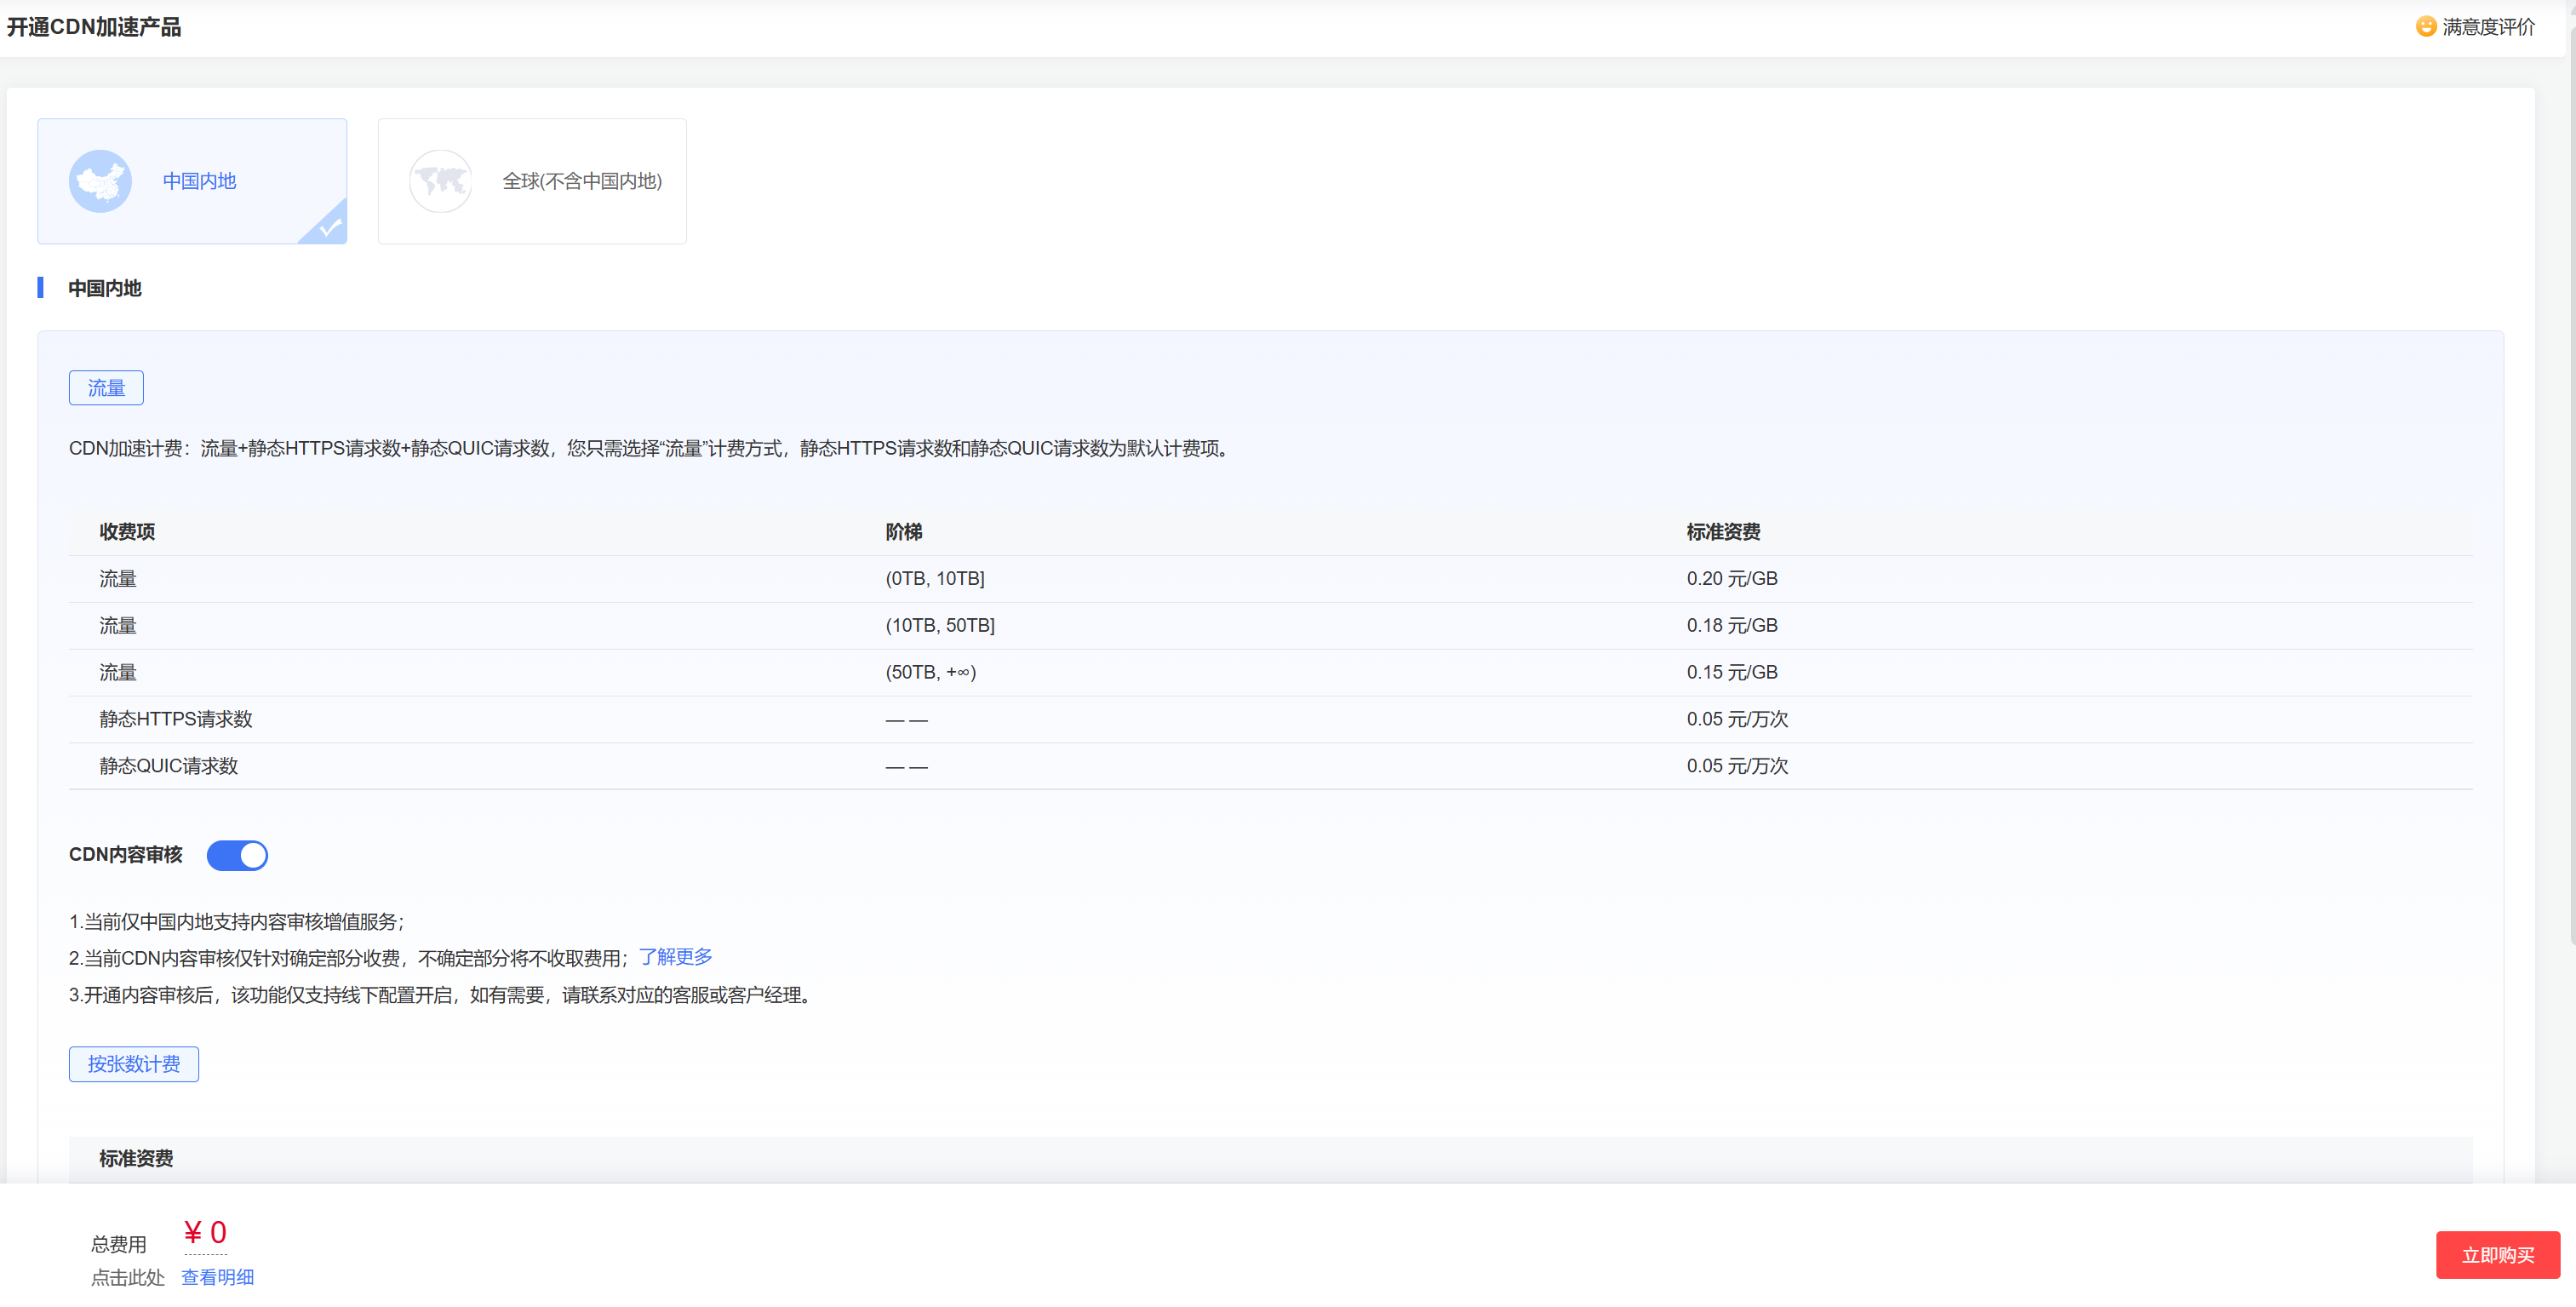Click the selected checkmark corner on 中国内地 card
Viewport: 2576px width, 1307px height.
click(x=330, y=228)
